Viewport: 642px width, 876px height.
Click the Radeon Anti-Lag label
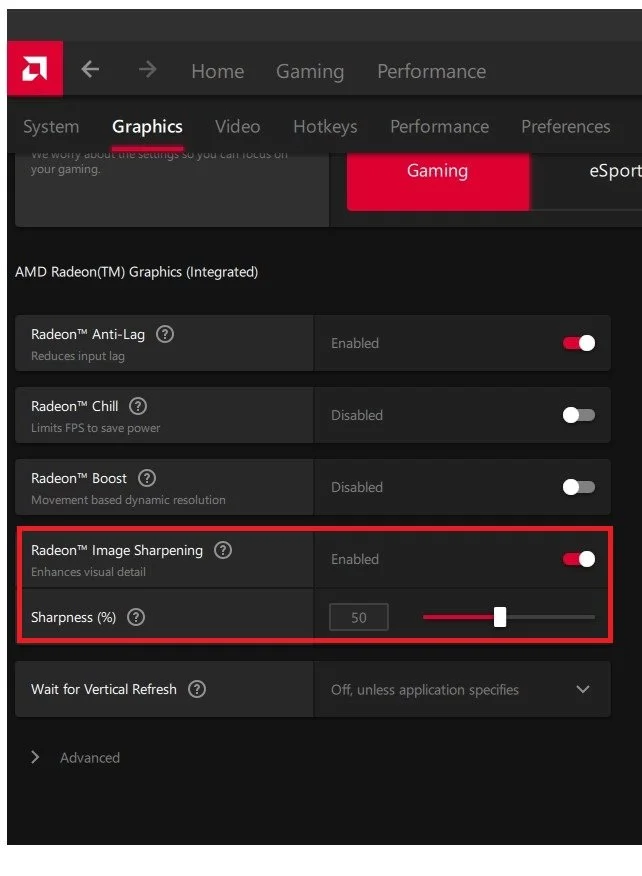(88, 334)
